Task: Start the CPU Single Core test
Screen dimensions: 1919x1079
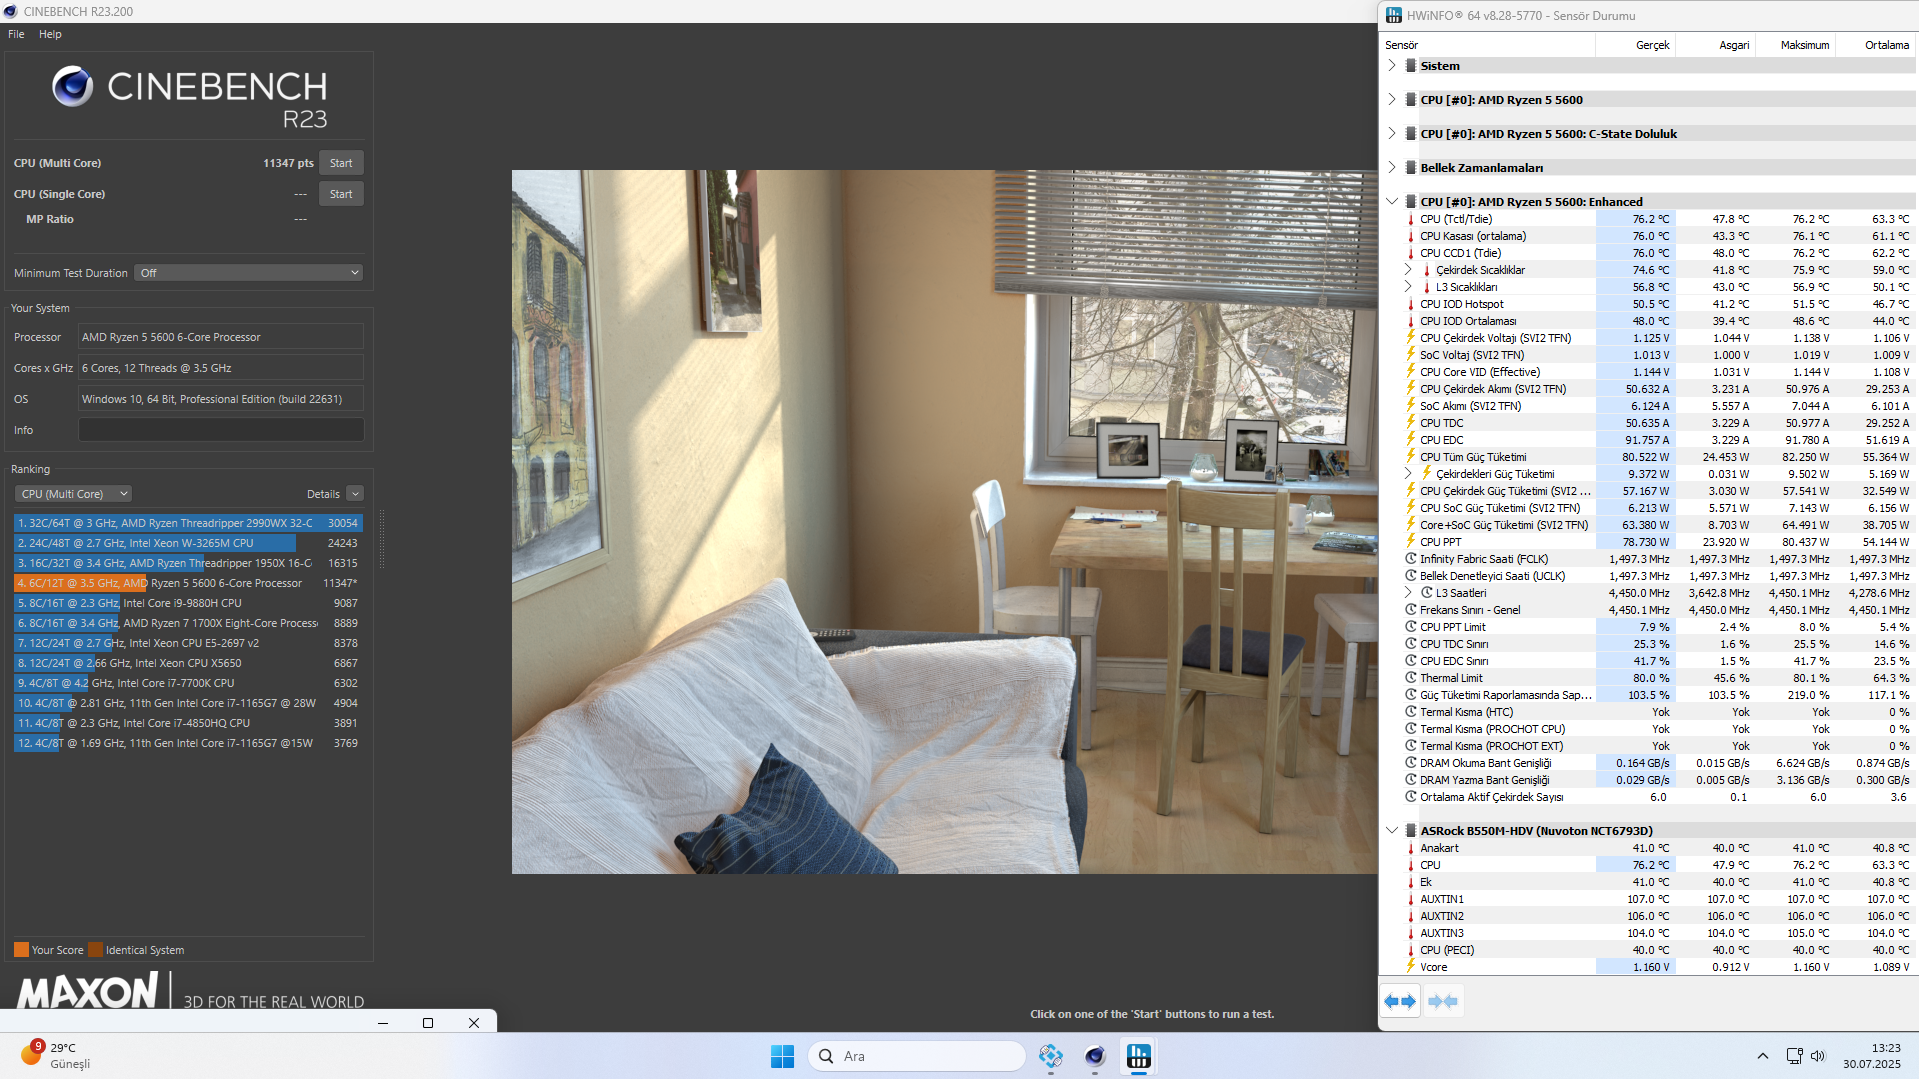Action: point(341,194)
